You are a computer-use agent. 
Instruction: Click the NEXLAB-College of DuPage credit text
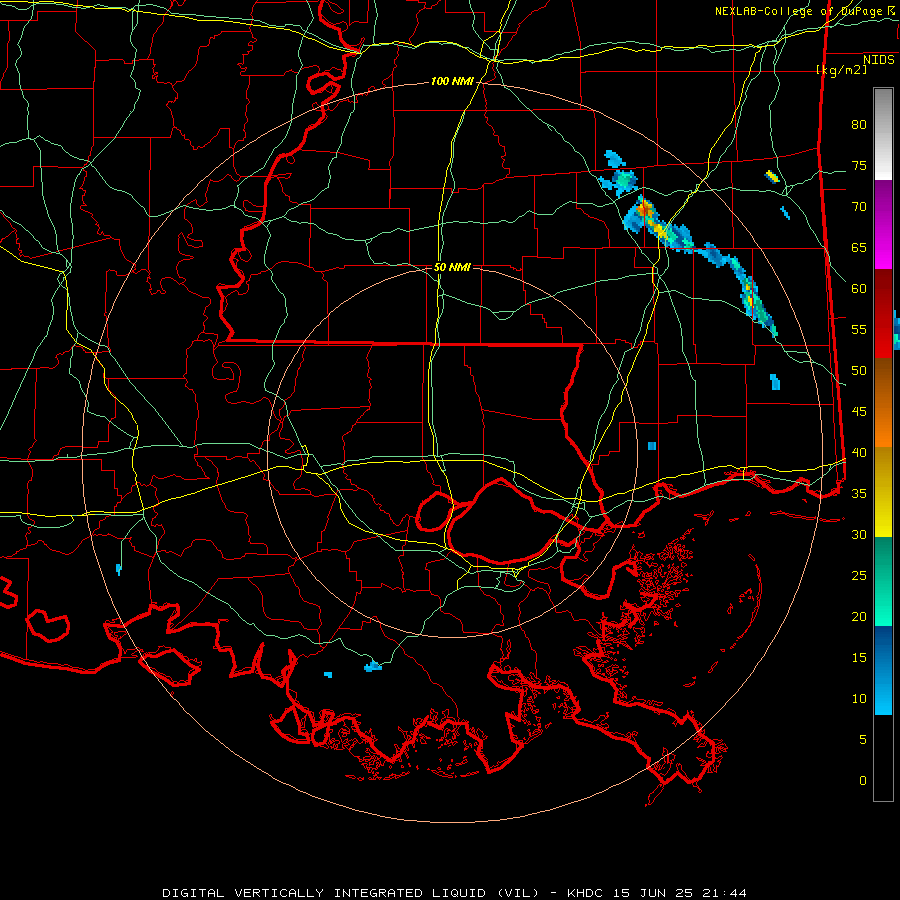[800, 11]
